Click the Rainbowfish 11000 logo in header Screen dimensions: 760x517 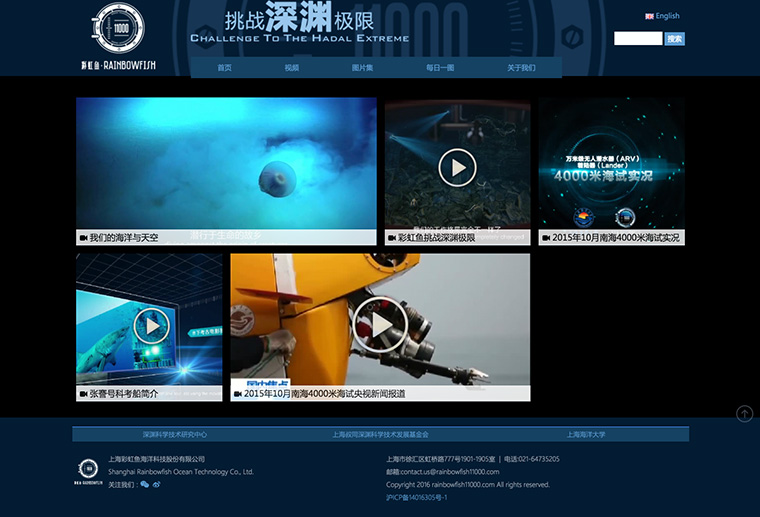coord(119,36)
